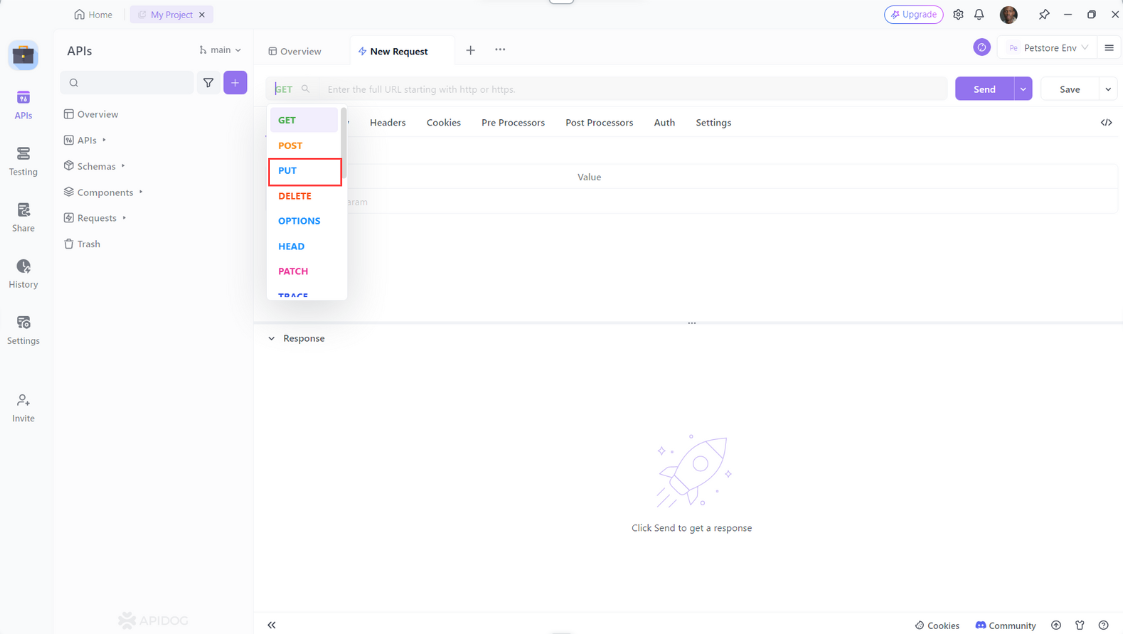Screen dimensions: 1123x634
Task: Open Overview in the sidebar tree
Action: [x=92, y=114]
